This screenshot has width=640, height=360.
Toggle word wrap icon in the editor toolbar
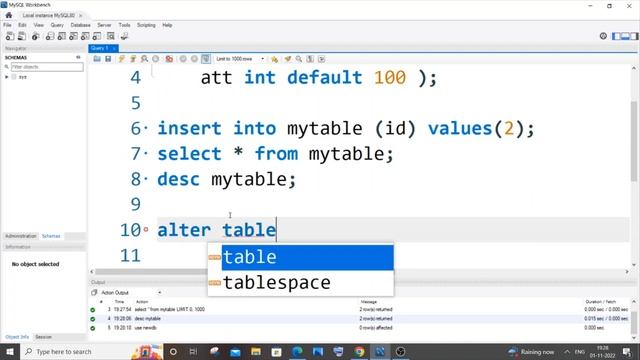(x=322, y=59)
